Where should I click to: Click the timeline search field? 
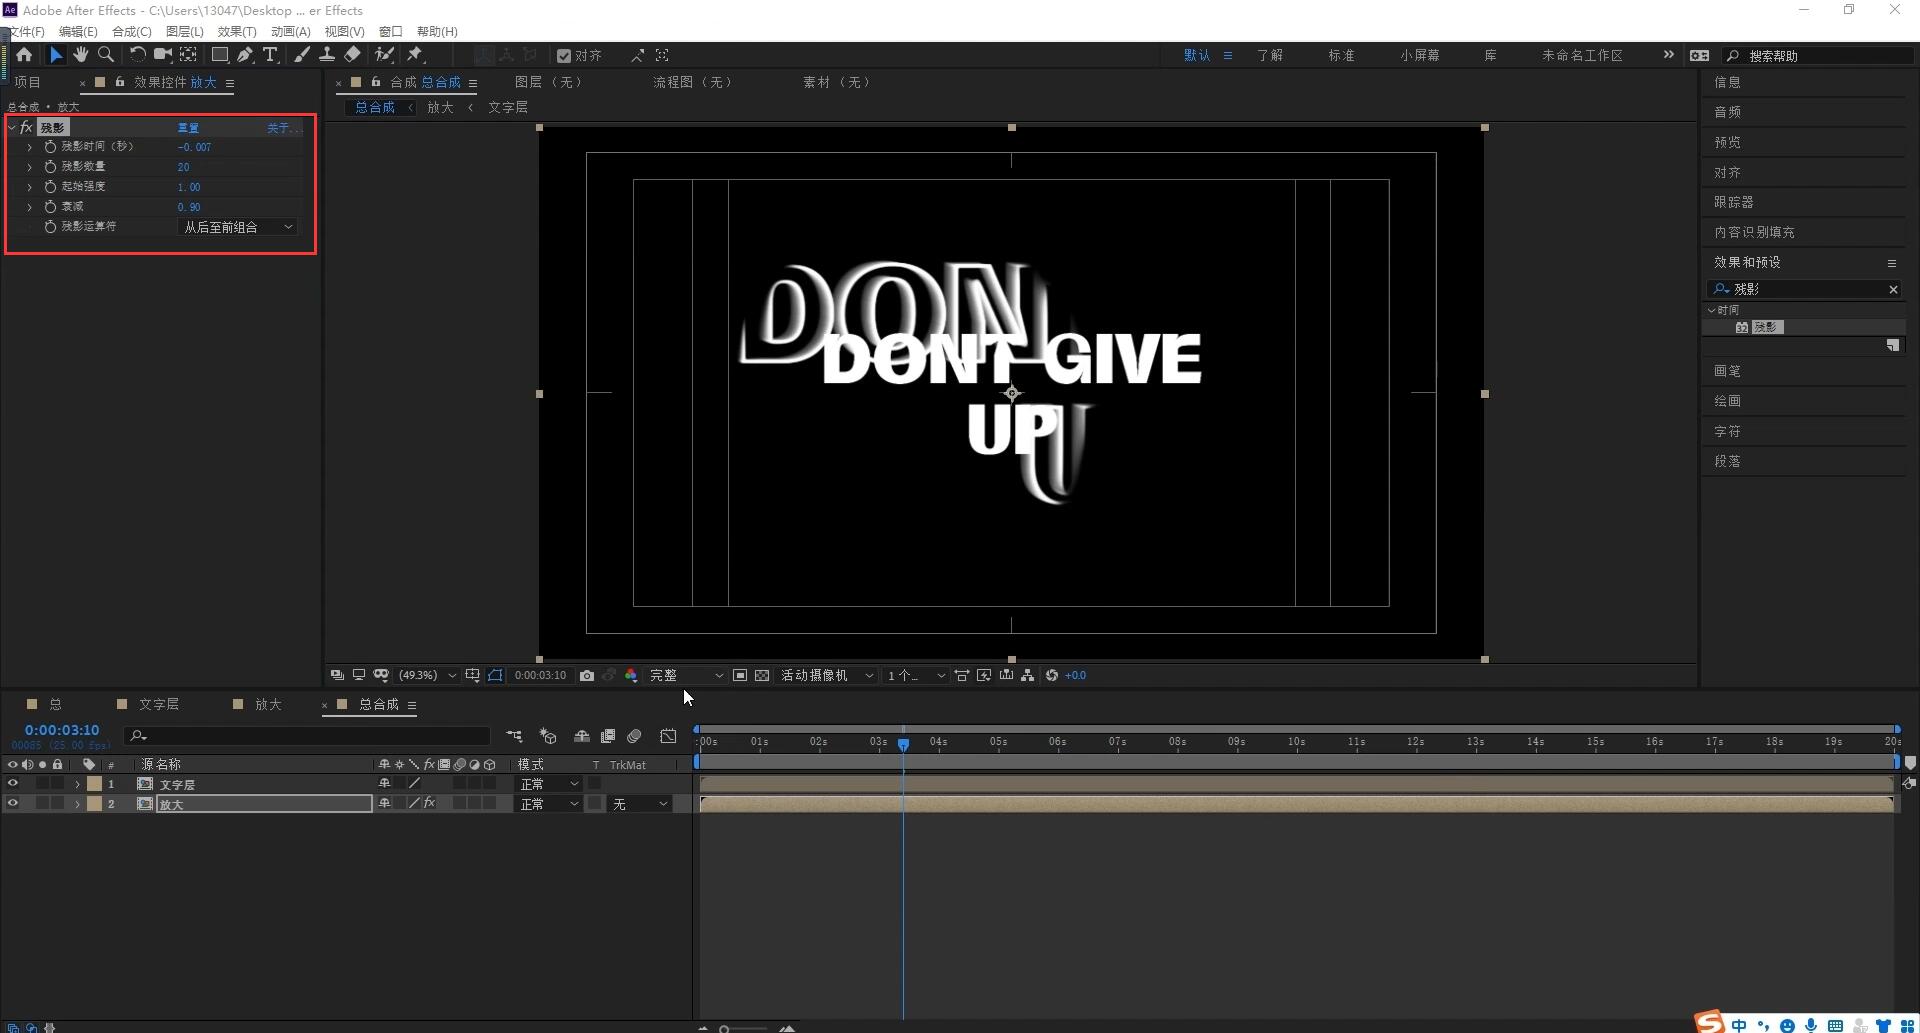[x=308, y=736]
